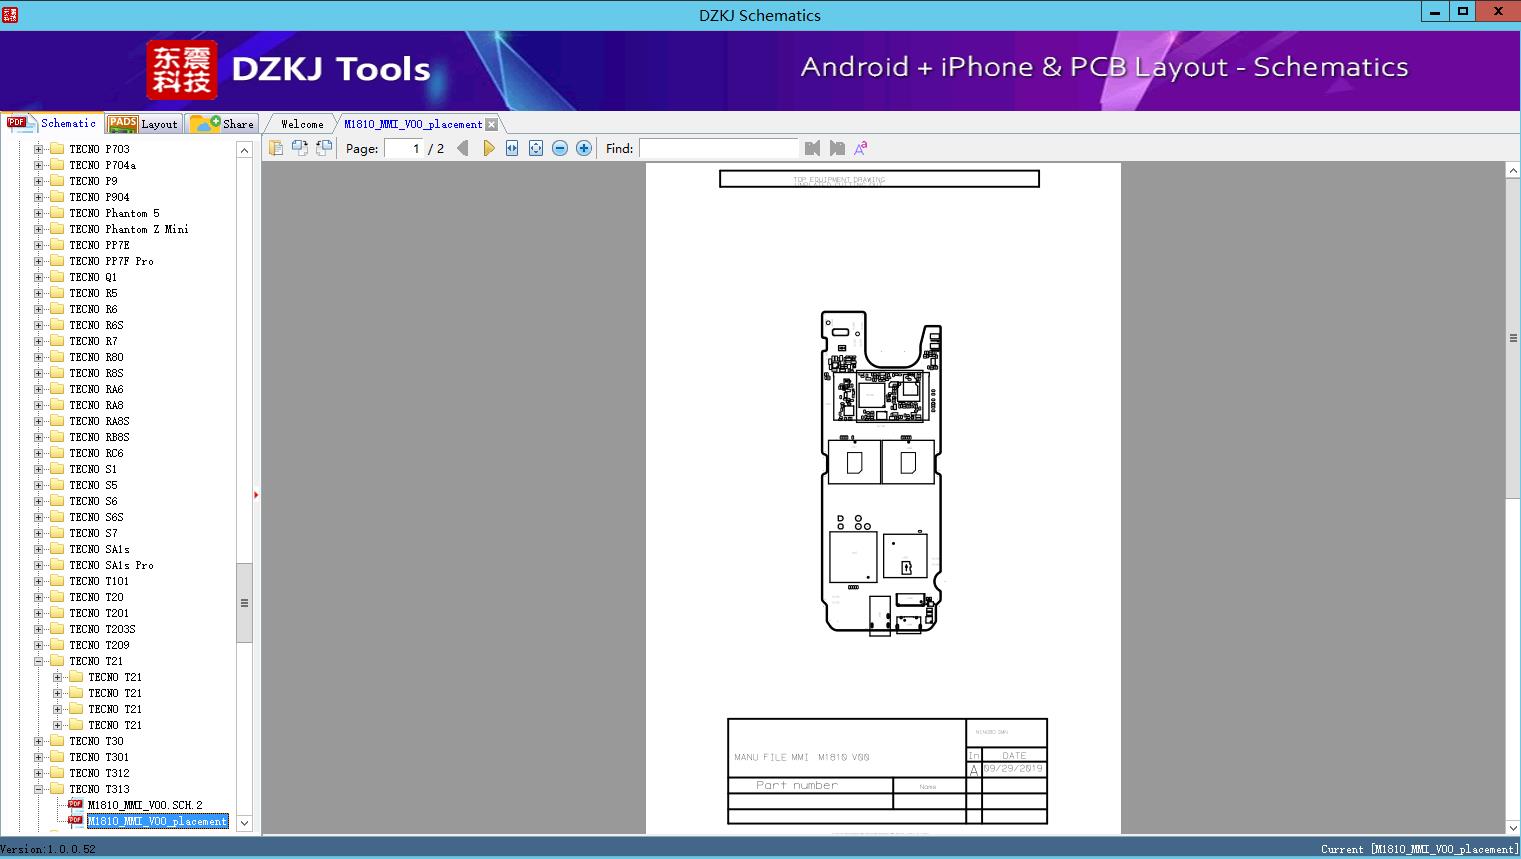Image resolution: width=1521 pixels, height=859 pixels.
Task: Go to the next page arrow
Action: click(x=488, y=148)
